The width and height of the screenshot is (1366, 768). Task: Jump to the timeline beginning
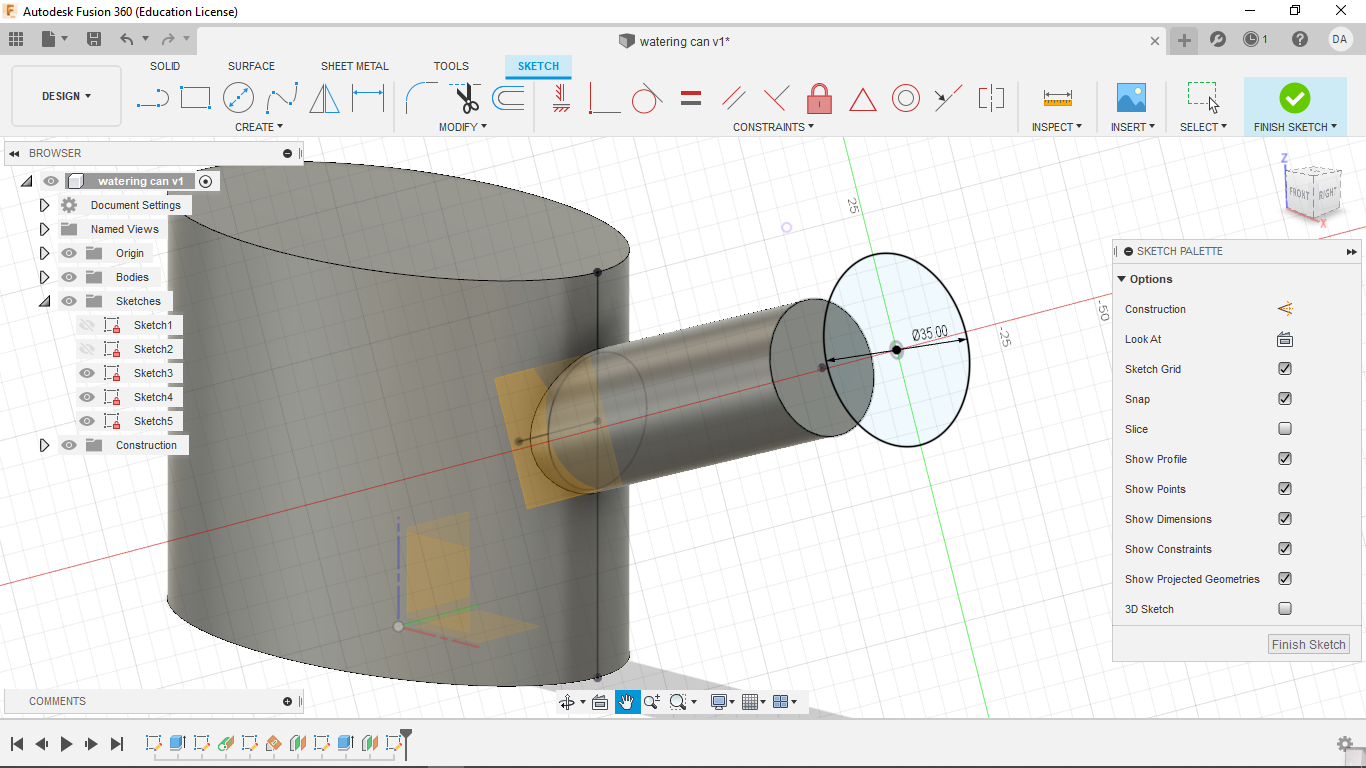click(x=17, y=743)
